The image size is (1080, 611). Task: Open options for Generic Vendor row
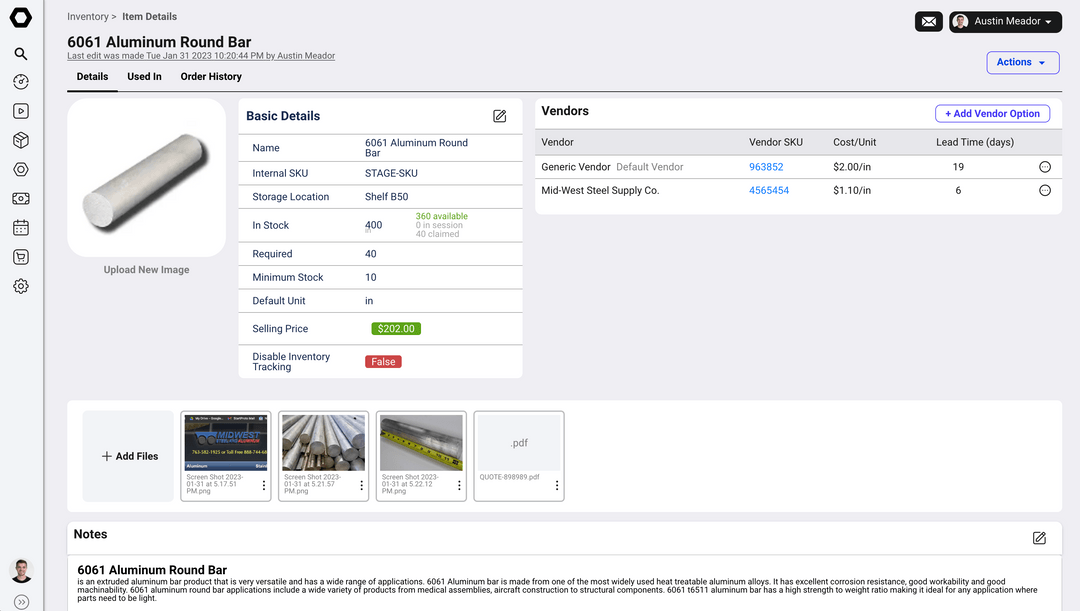[1045, 167]
